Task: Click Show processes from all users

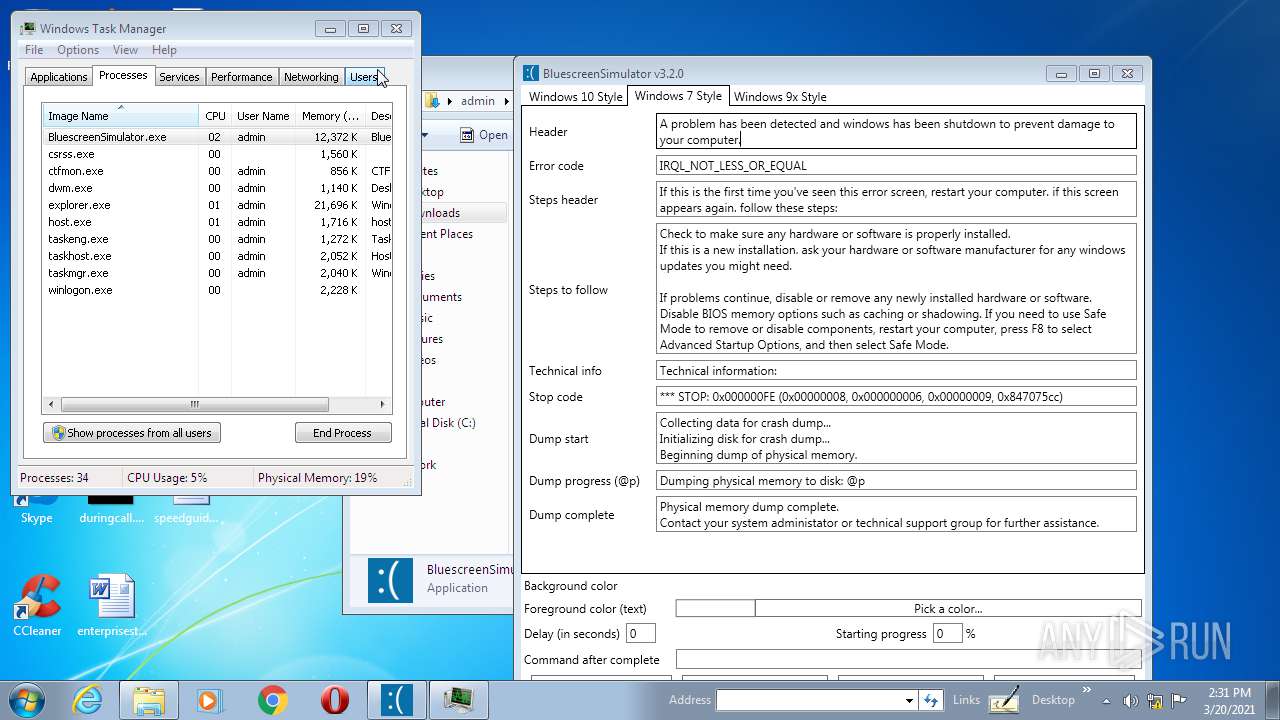Action: pyautogui.click(x=132, y=433)
